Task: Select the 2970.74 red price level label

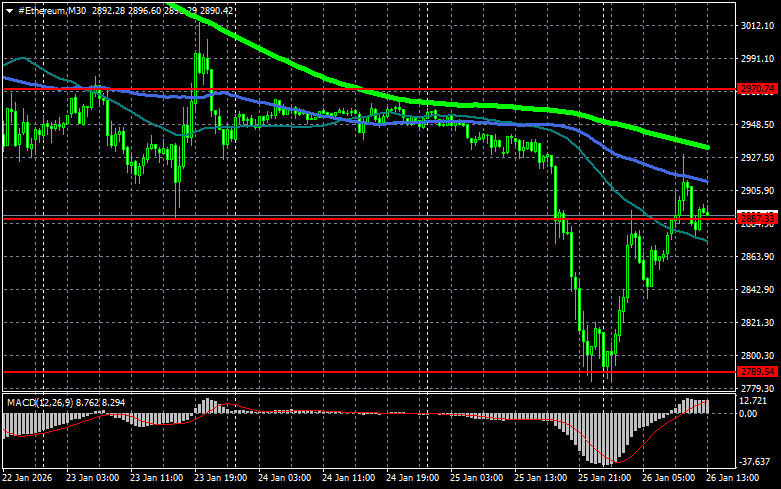Action: (758, 89)
